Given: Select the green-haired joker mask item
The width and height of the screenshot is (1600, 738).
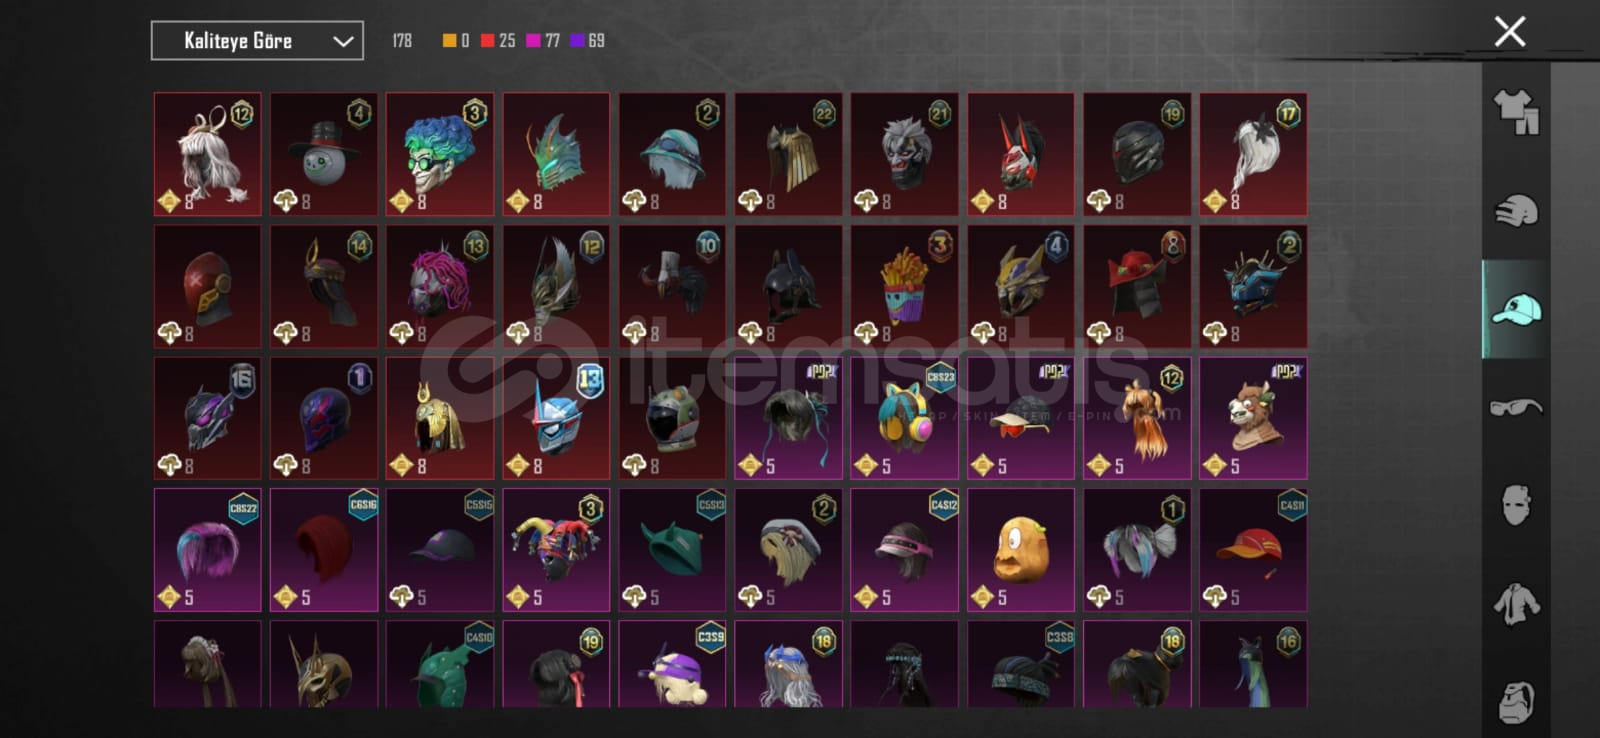Looking at the screenshot, I should click(x=440, y=154).
